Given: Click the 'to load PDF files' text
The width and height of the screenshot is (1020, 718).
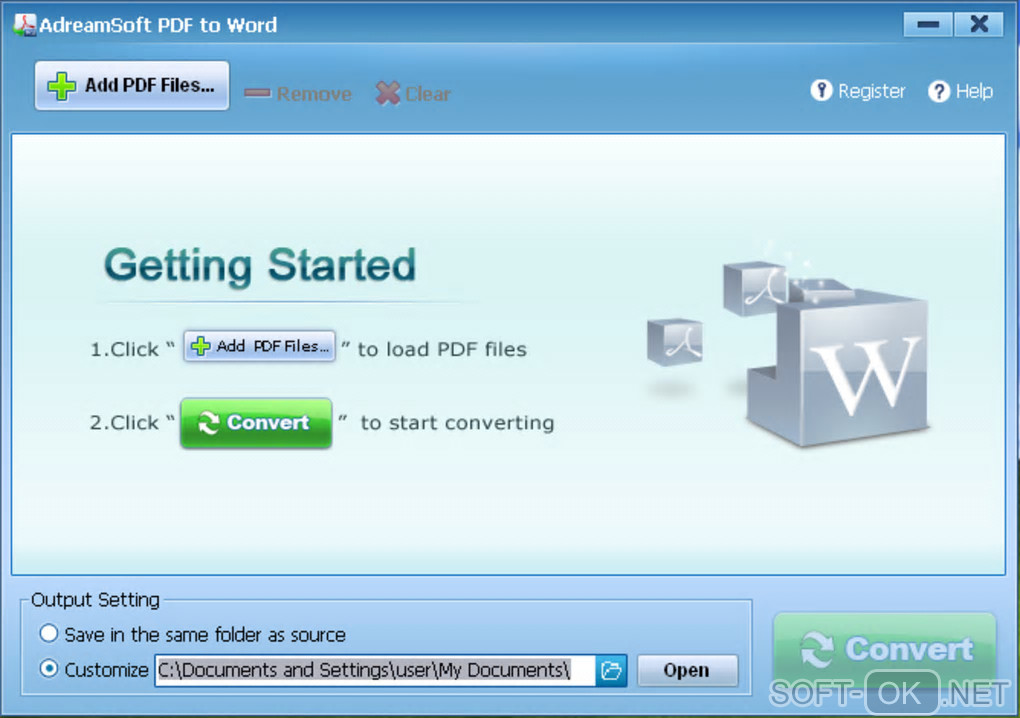Looking at the screenshot, I should click(442, 349).
